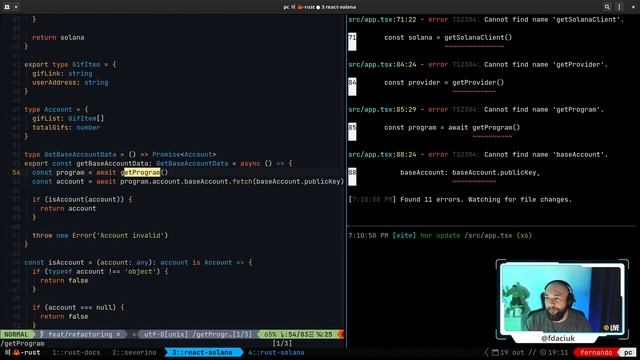Click baseAccount.publicKey in error output
The height and width of the screenshot is (360, 640).
(494, 172)
